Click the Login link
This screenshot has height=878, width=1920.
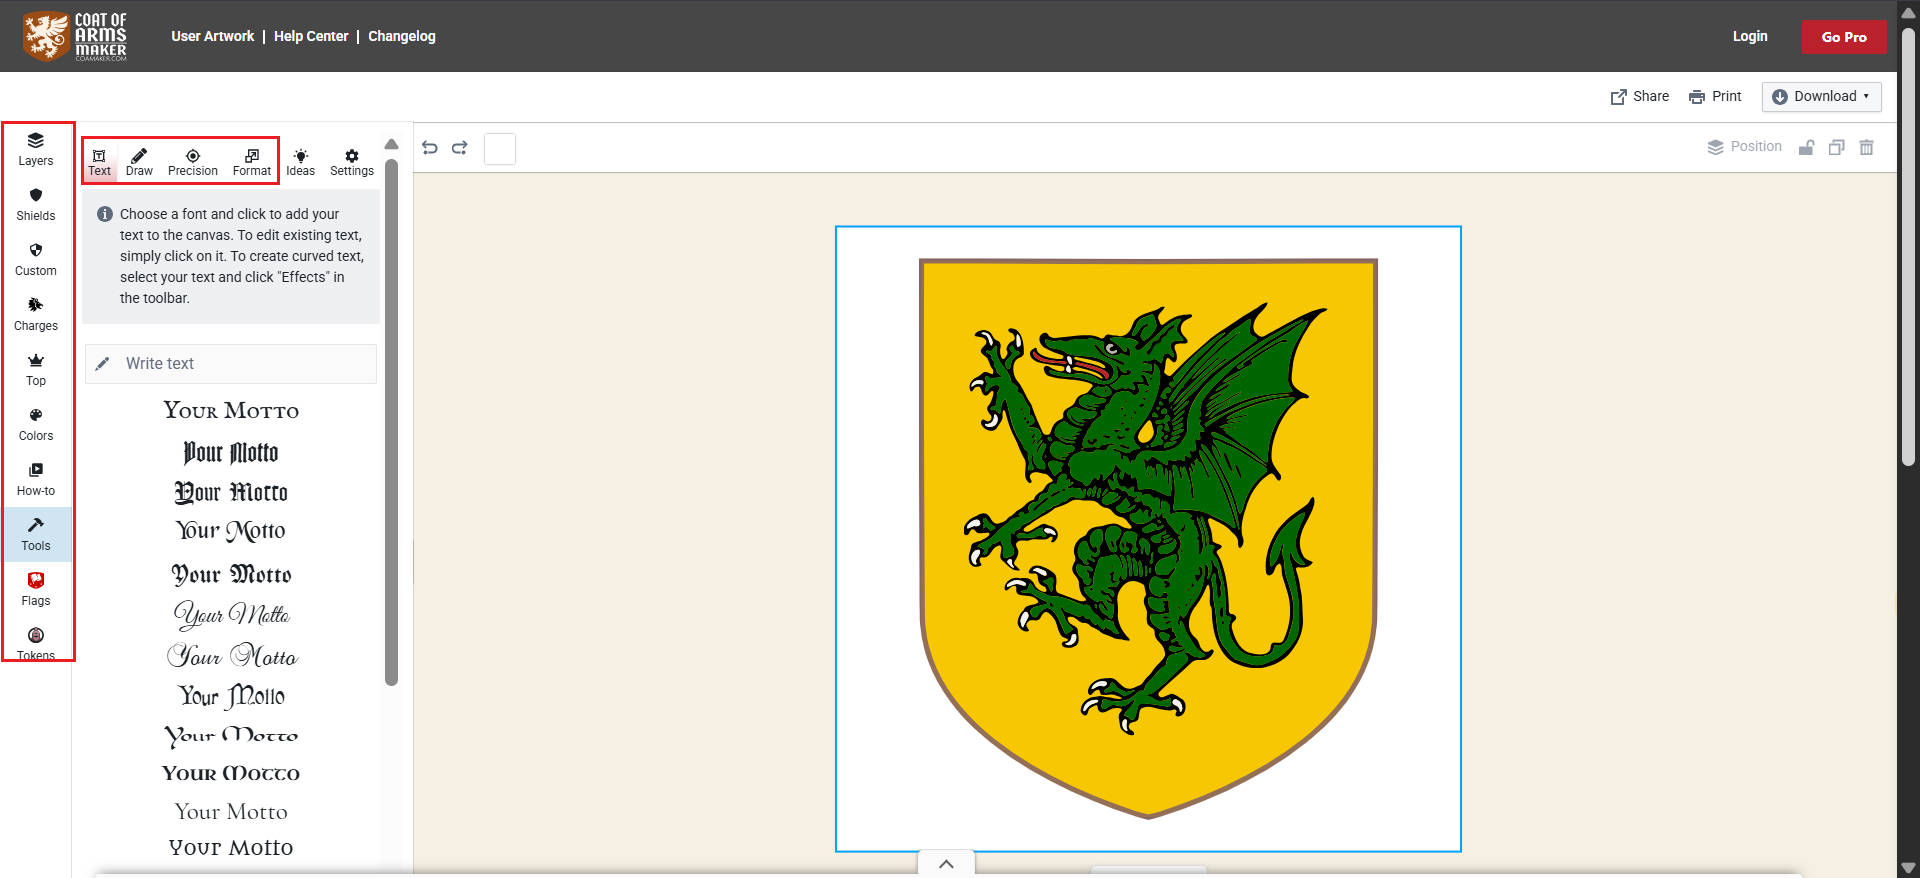tap(1750, 36)
